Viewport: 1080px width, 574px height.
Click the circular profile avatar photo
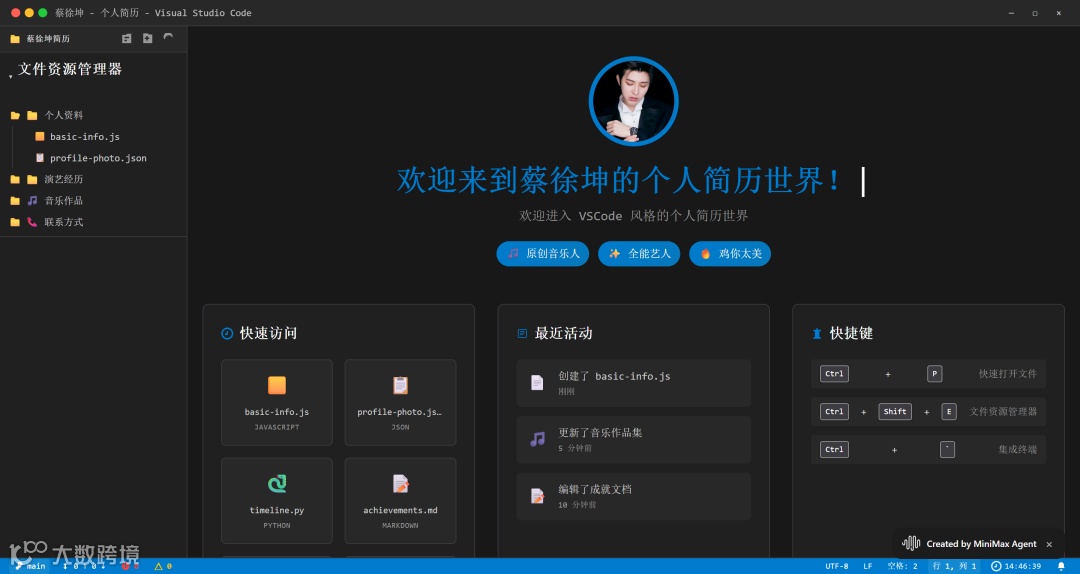coord(634,101)
